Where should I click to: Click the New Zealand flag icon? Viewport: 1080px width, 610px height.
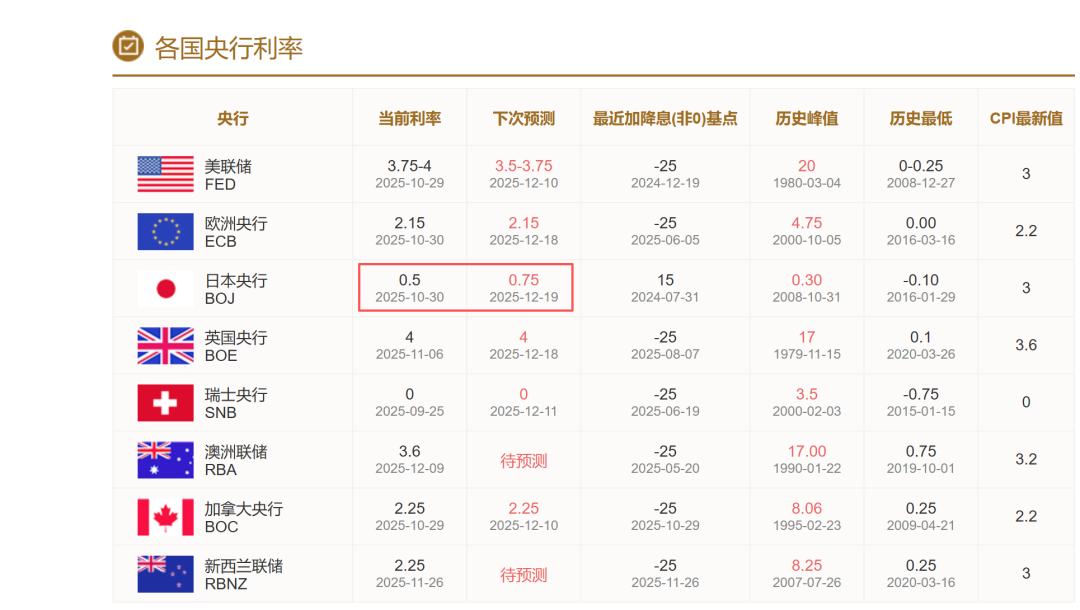pyautogui.click(x=165, y=574)
